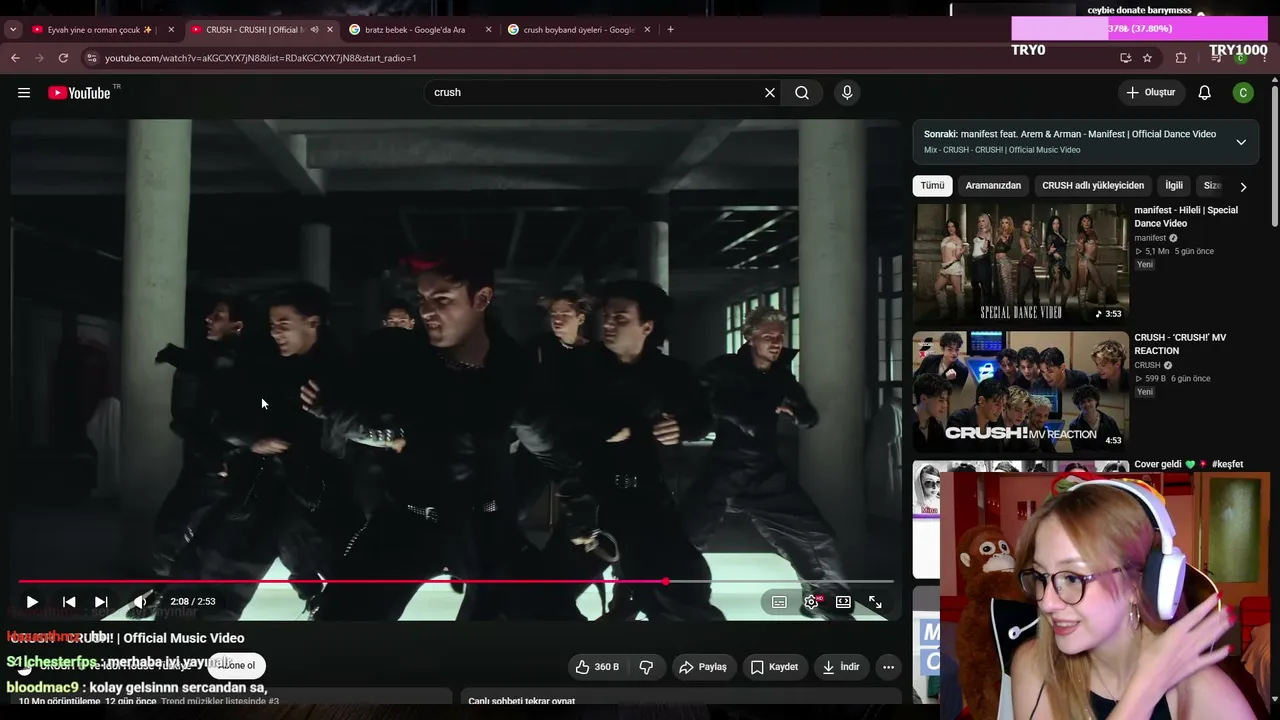Skip to next video in mix
1280x720 pixels.
(101, 602)
